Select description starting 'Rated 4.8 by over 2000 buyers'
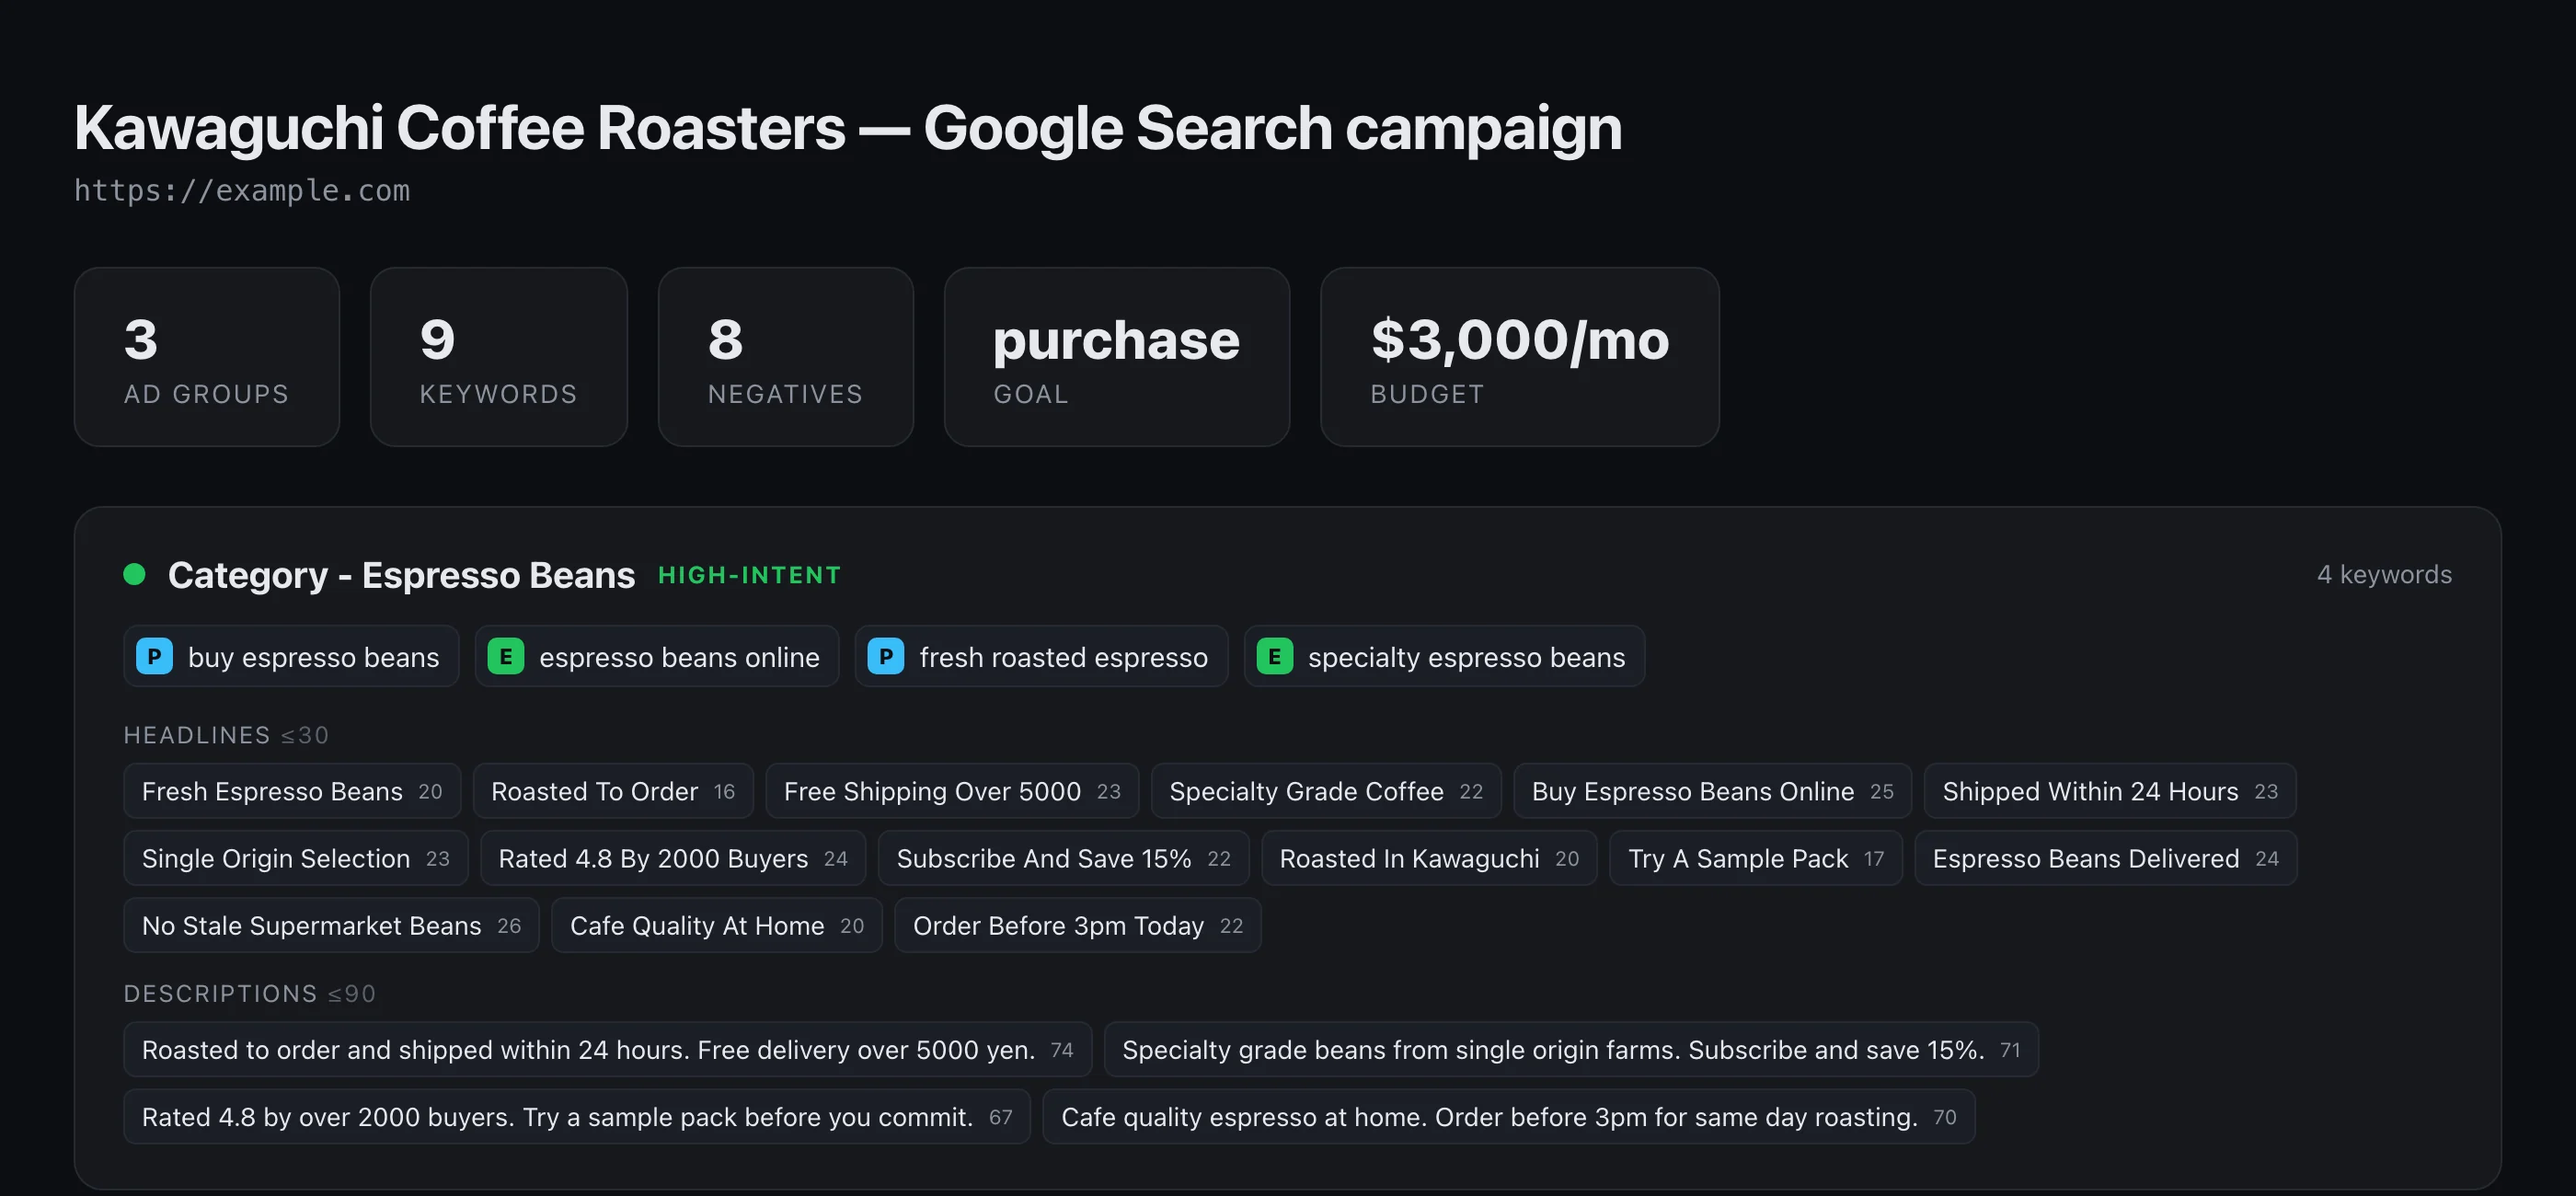 [577, 1116]
